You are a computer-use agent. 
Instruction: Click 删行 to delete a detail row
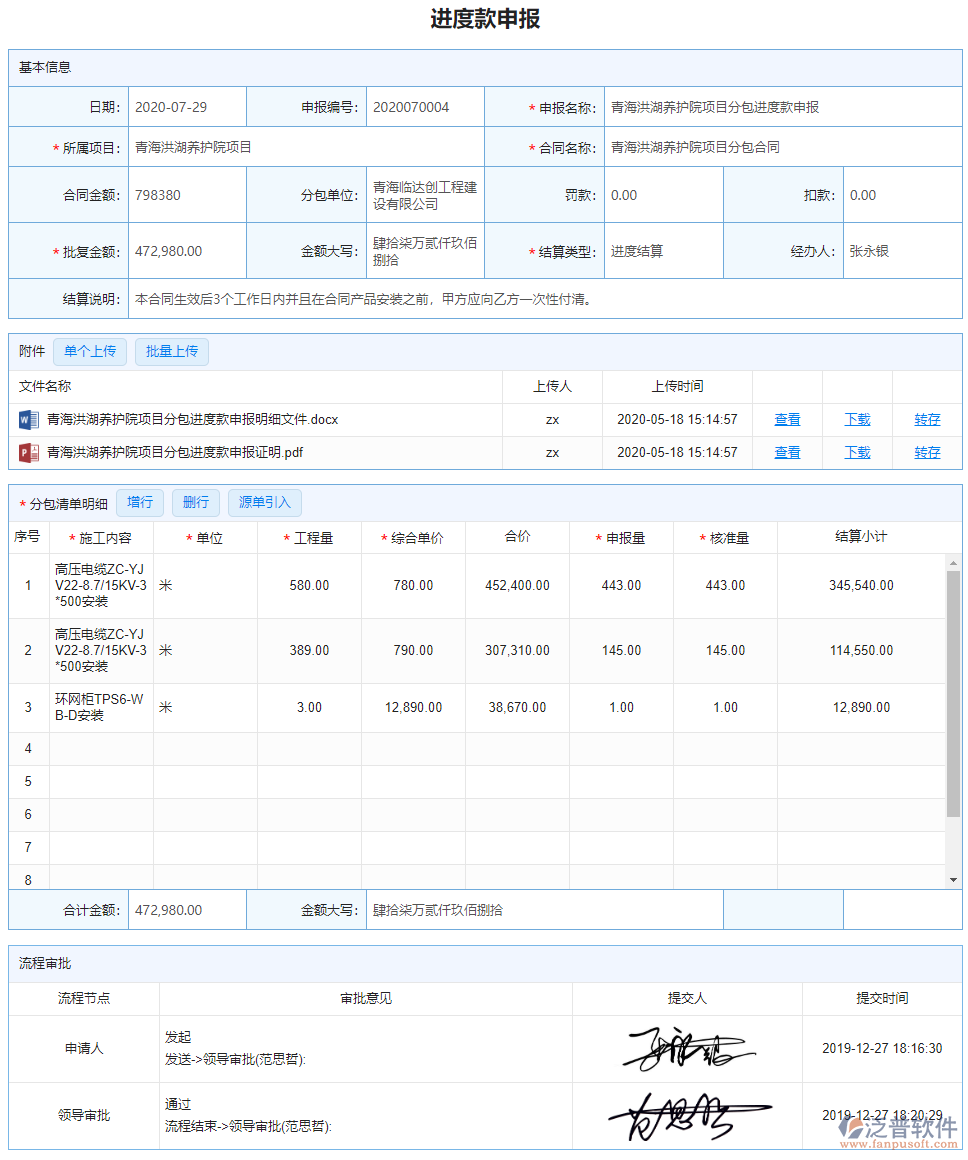pos(196,502)
